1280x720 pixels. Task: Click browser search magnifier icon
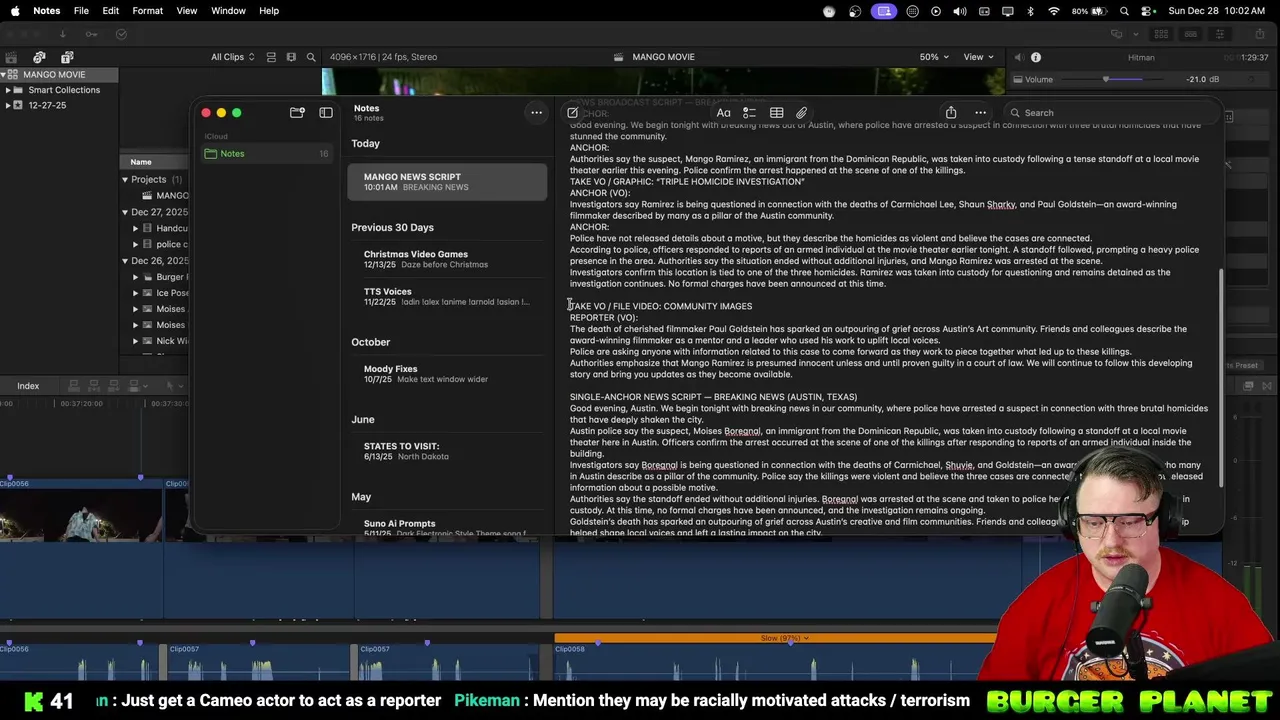(x=311, y=57)
